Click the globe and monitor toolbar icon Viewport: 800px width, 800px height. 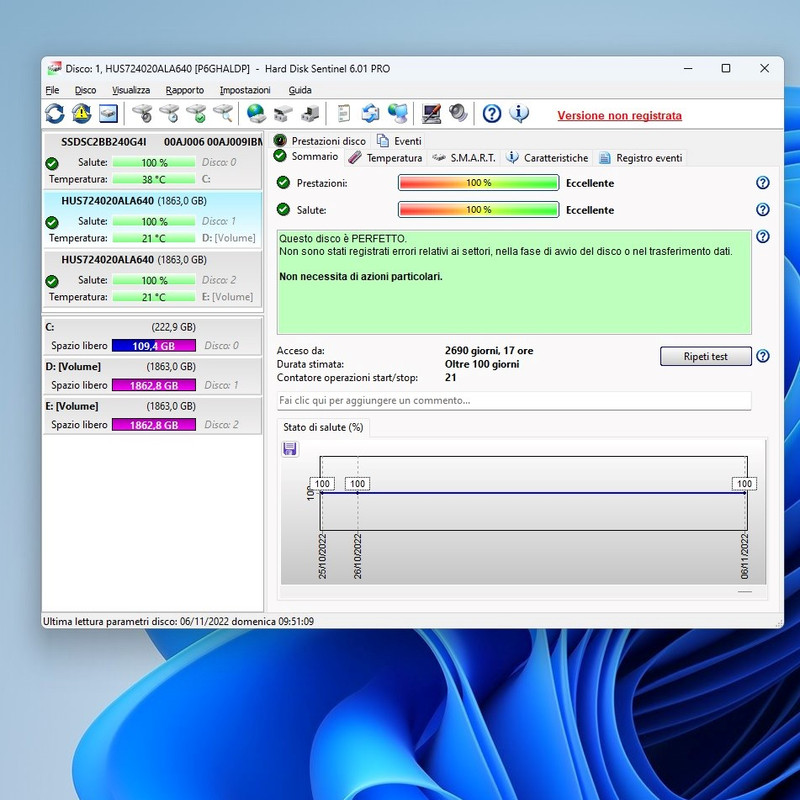(x=397, y=113)
